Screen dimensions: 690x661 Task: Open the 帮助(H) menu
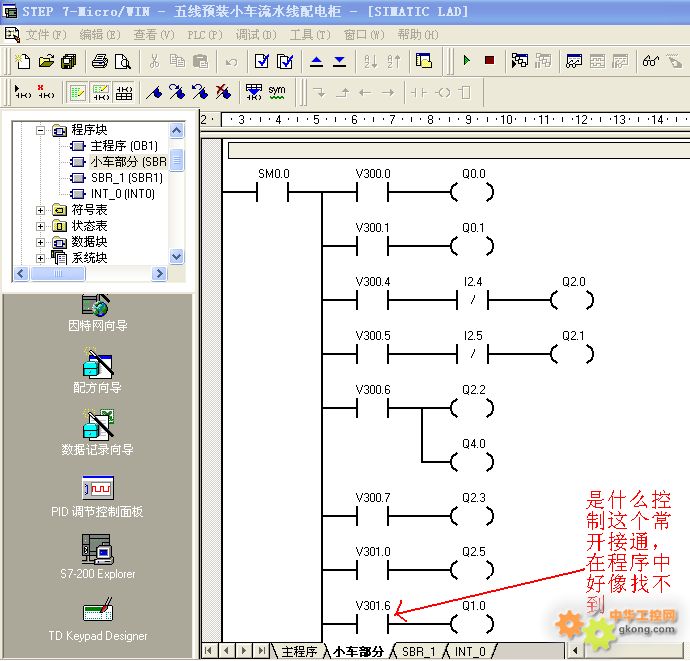418,35
